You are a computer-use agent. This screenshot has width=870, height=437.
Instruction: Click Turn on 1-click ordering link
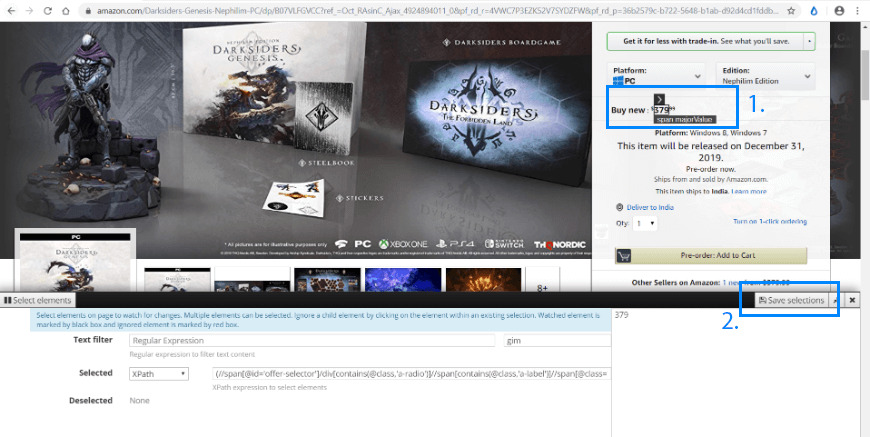(x=769, y=222)
